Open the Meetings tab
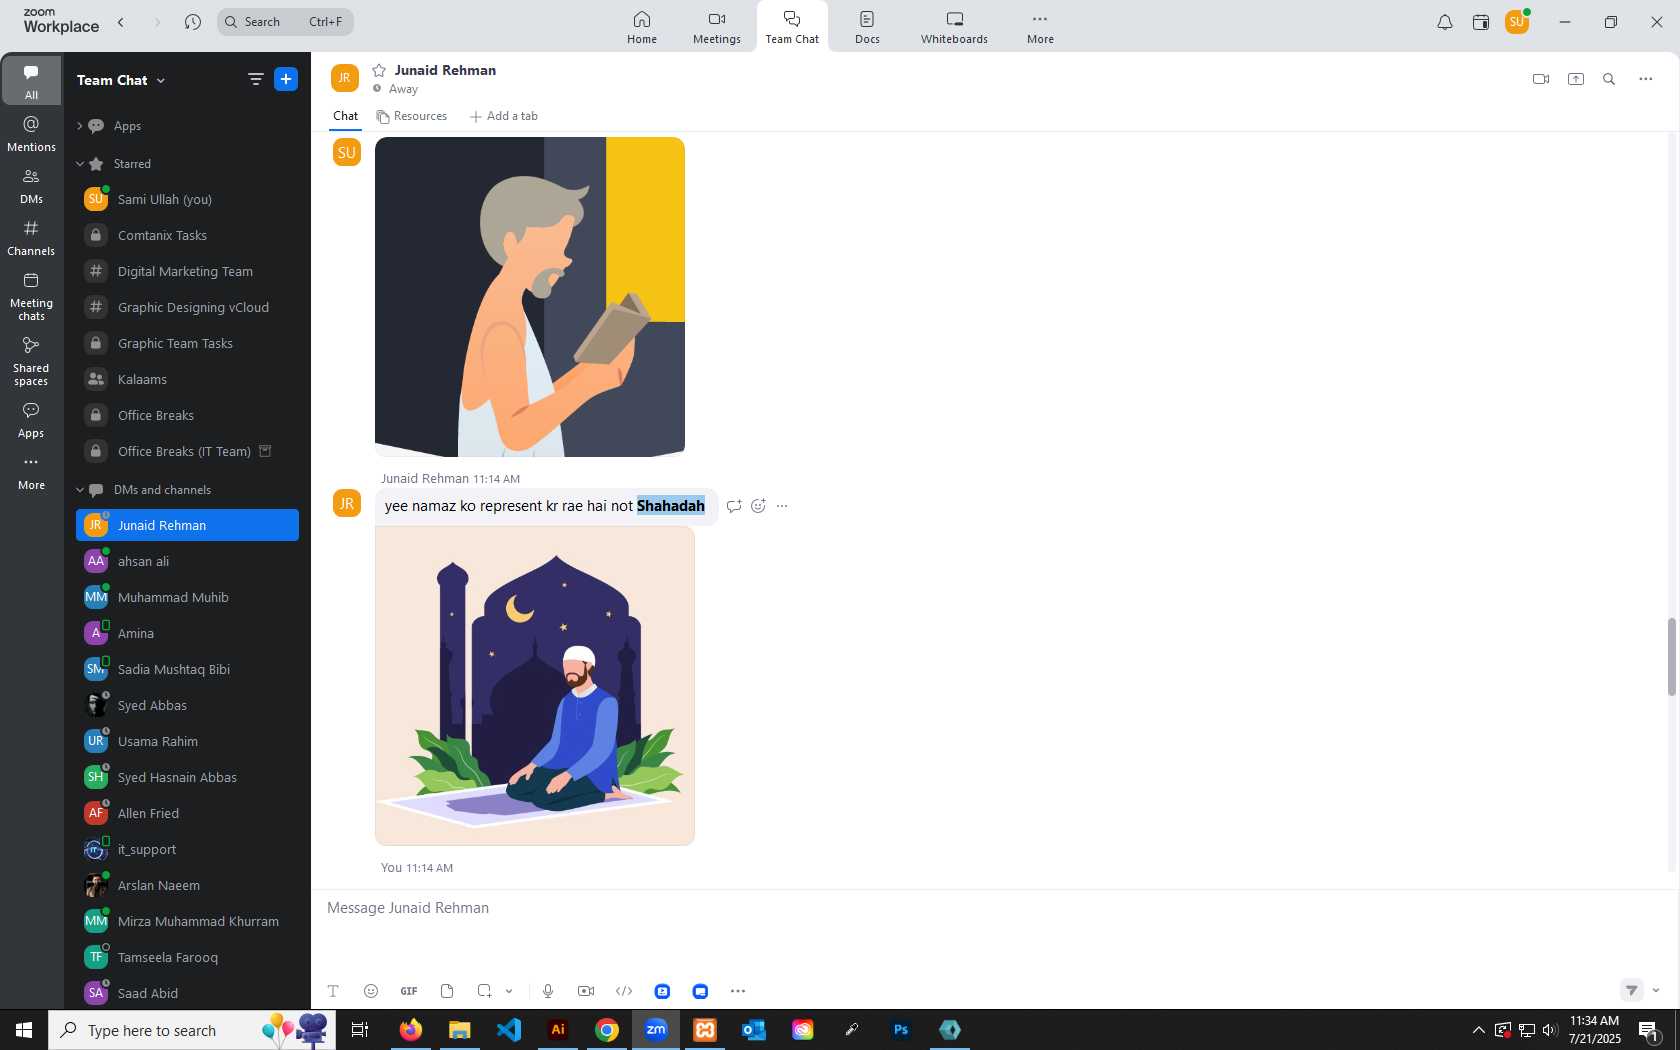The height and width of the screenshot is (1050, 1680). (x=717, y=27)
